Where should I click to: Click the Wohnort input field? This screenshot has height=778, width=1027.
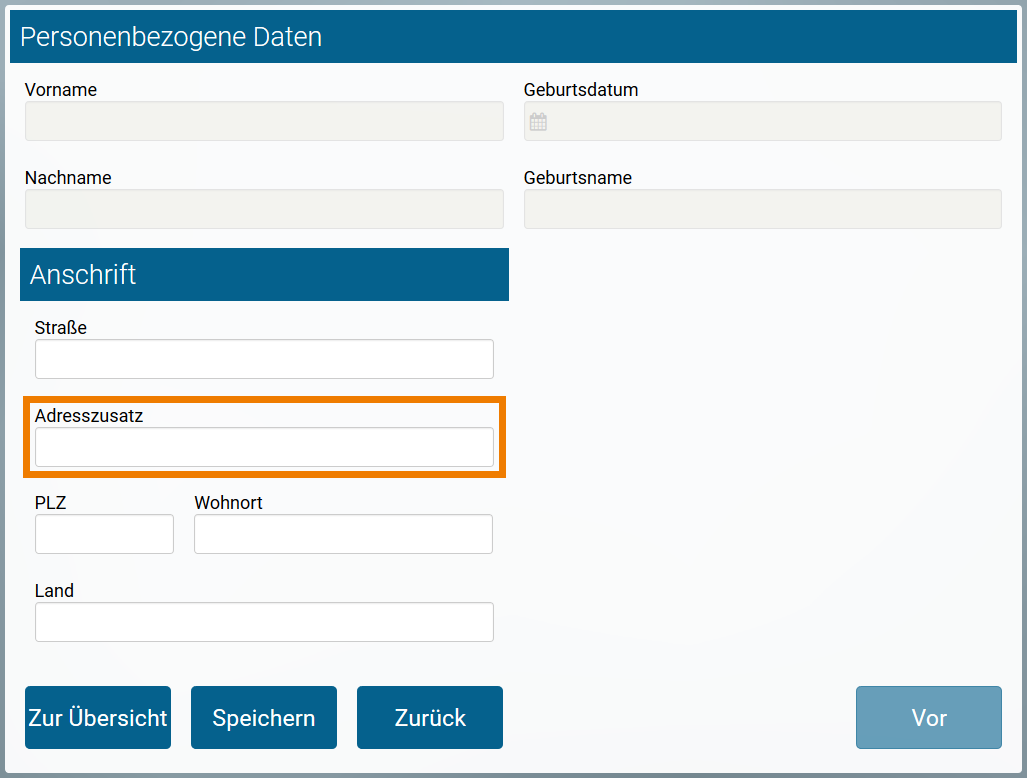coord(342,534)
